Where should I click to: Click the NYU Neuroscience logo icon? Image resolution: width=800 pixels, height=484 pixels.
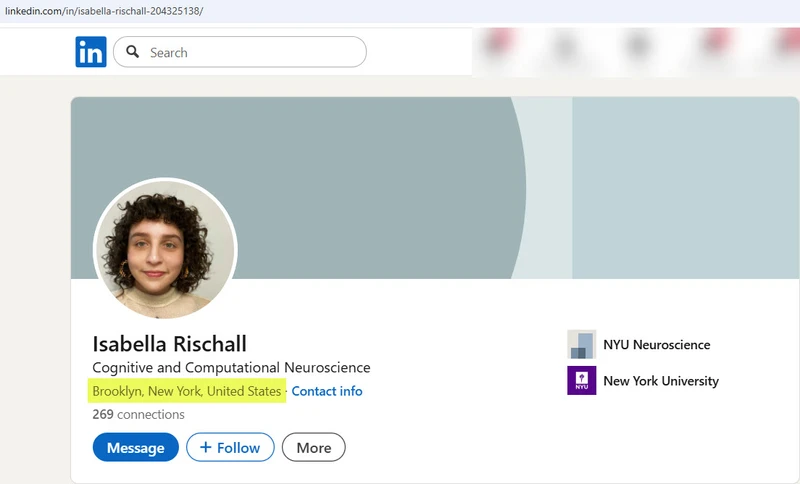point(581,345)
